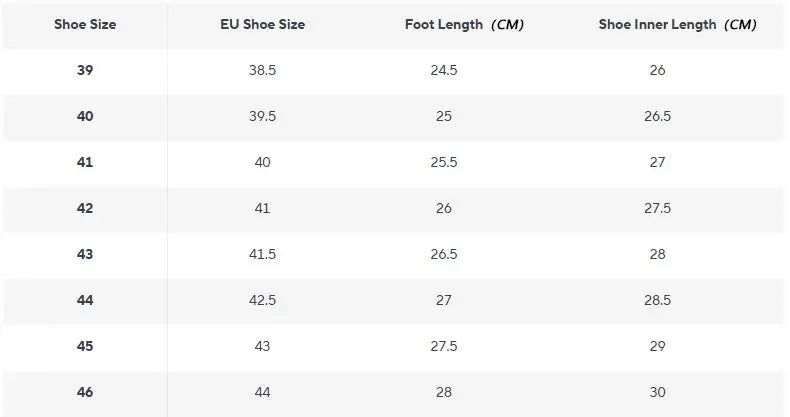Click the Shoe Inner Length (CM) header

point(677,24)
